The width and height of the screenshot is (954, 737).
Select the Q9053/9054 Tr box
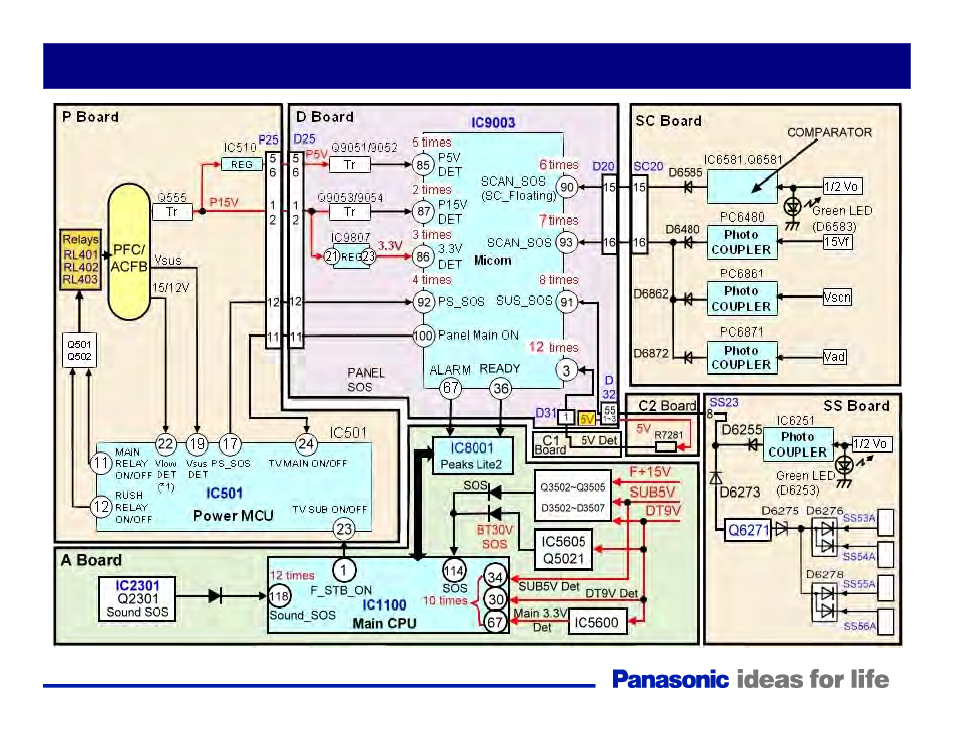(x=349, y=212)
